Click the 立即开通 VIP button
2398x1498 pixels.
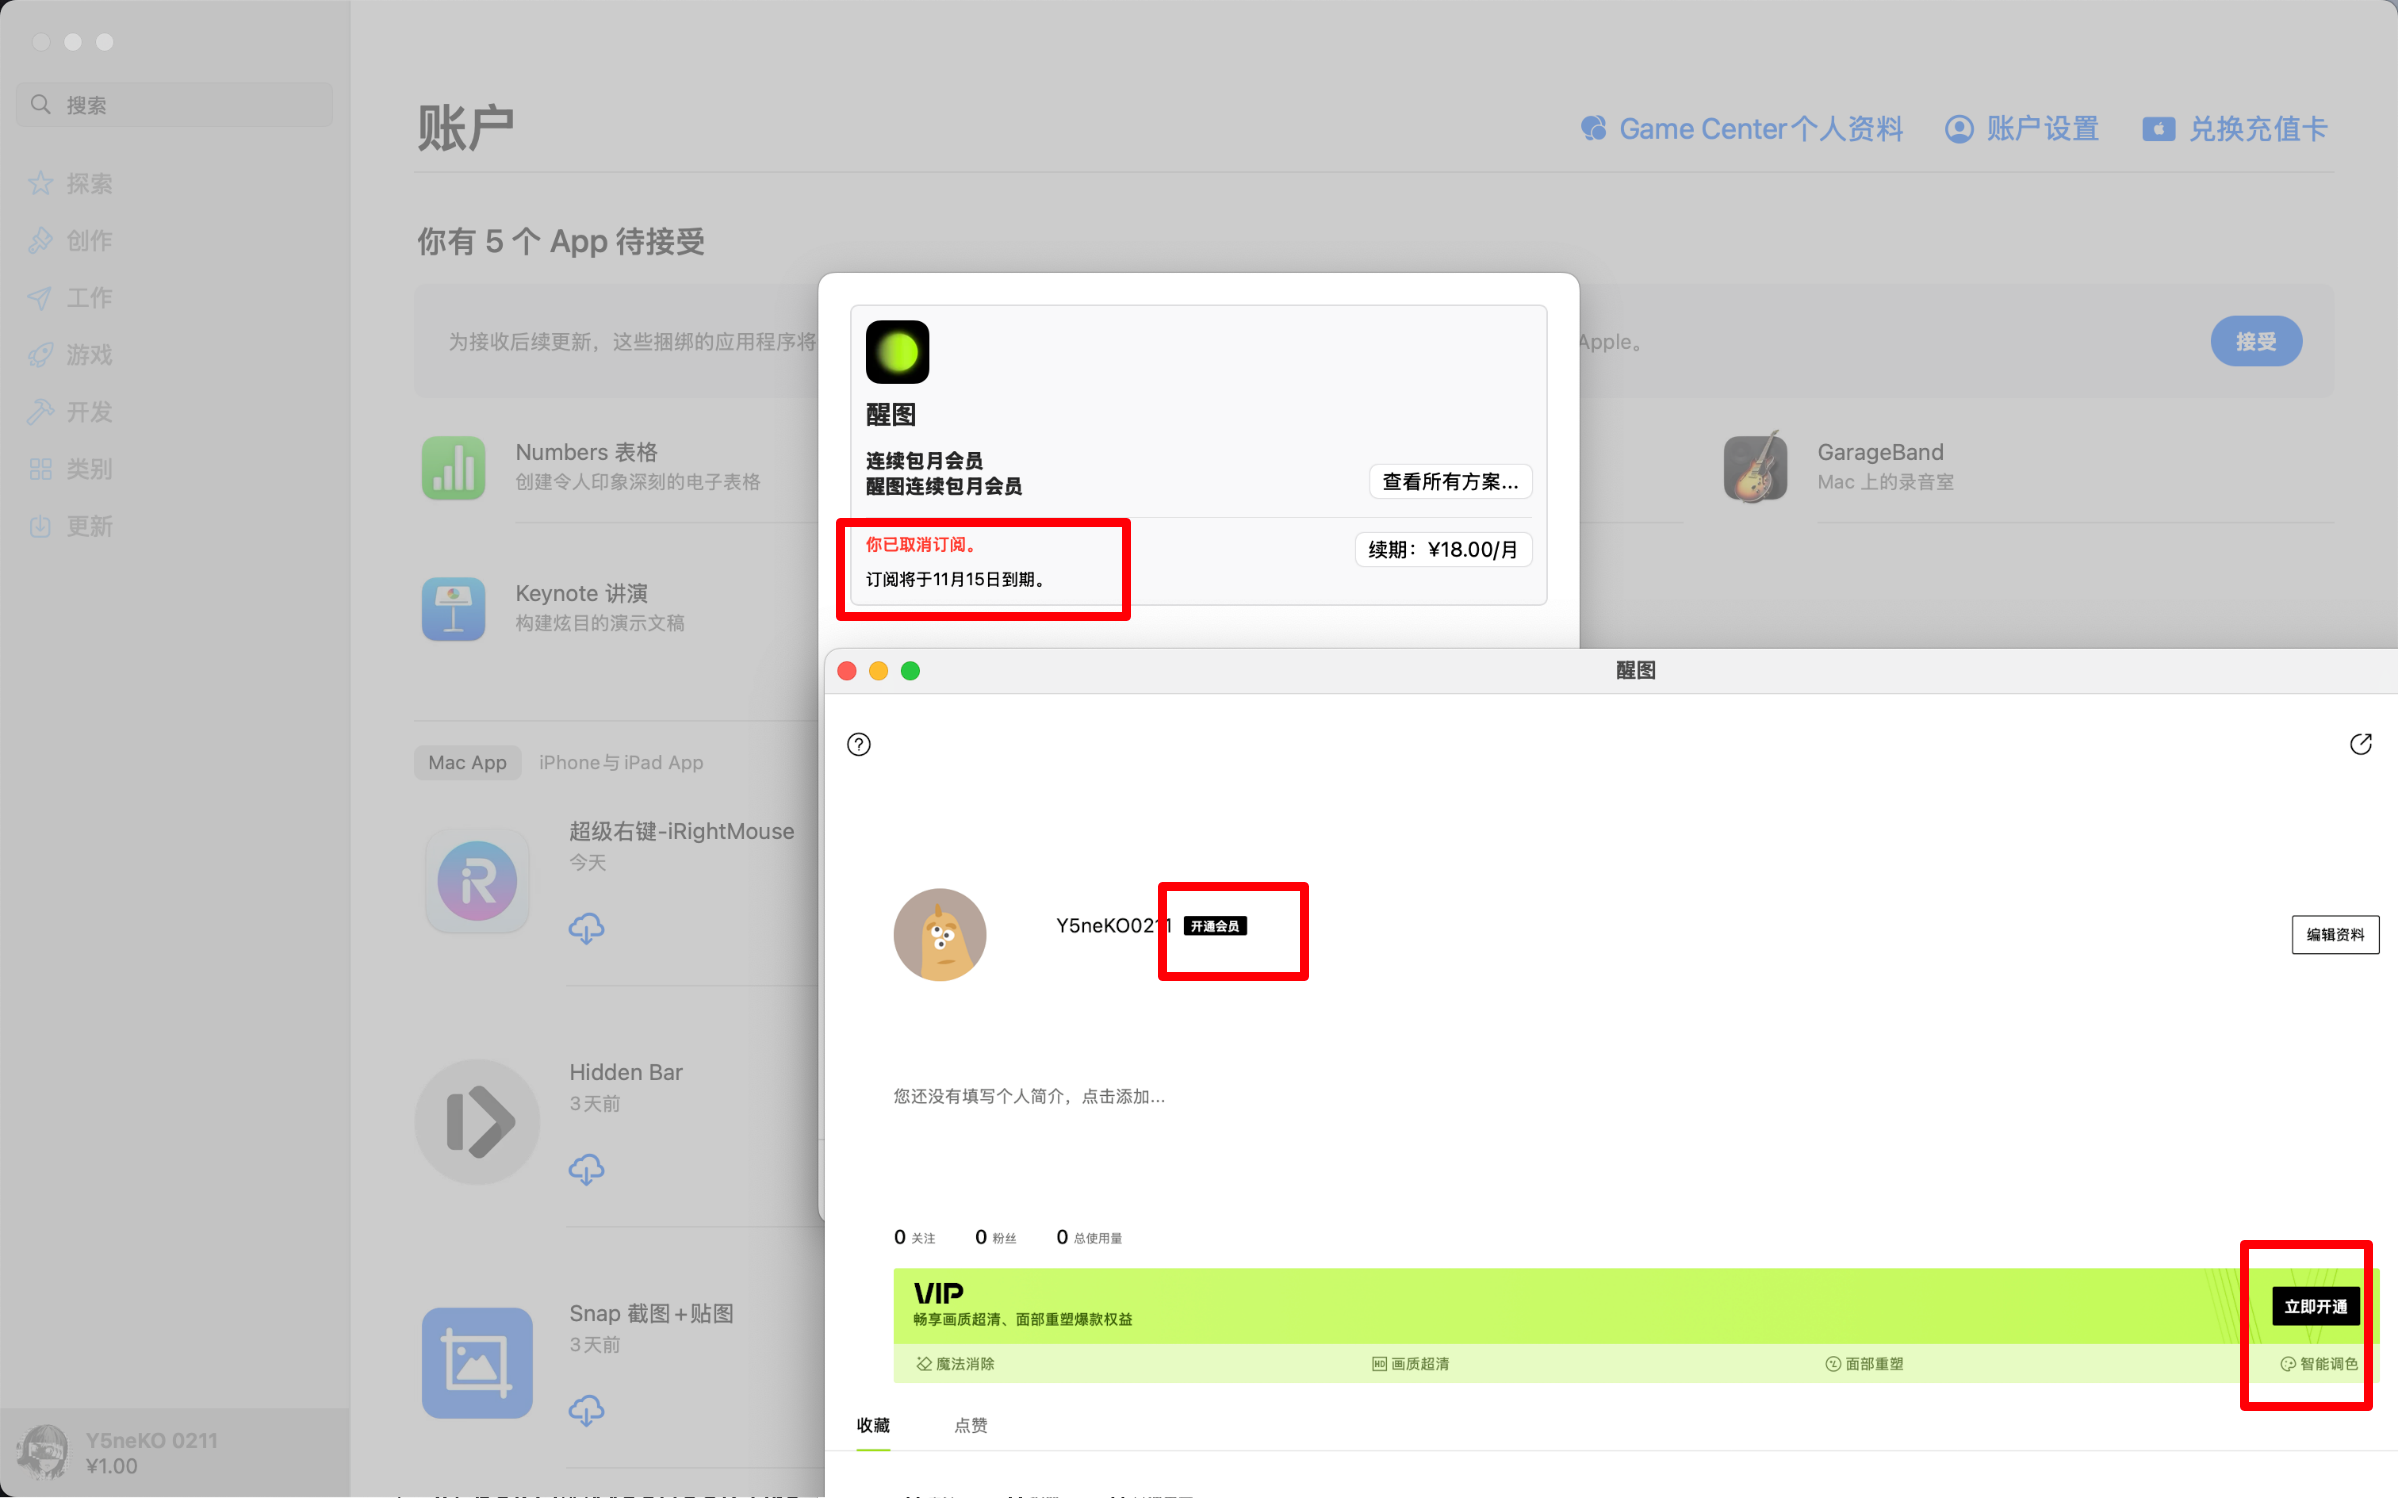(x=2314, y=1306)
